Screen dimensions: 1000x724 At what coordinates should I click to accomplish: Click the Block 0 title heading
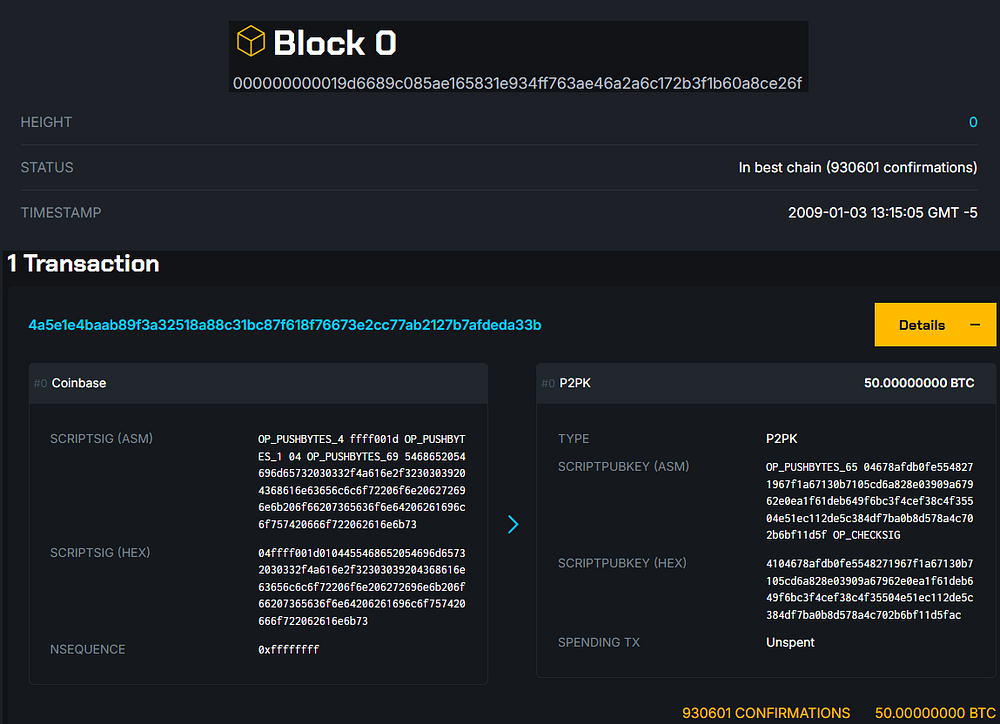334,43
